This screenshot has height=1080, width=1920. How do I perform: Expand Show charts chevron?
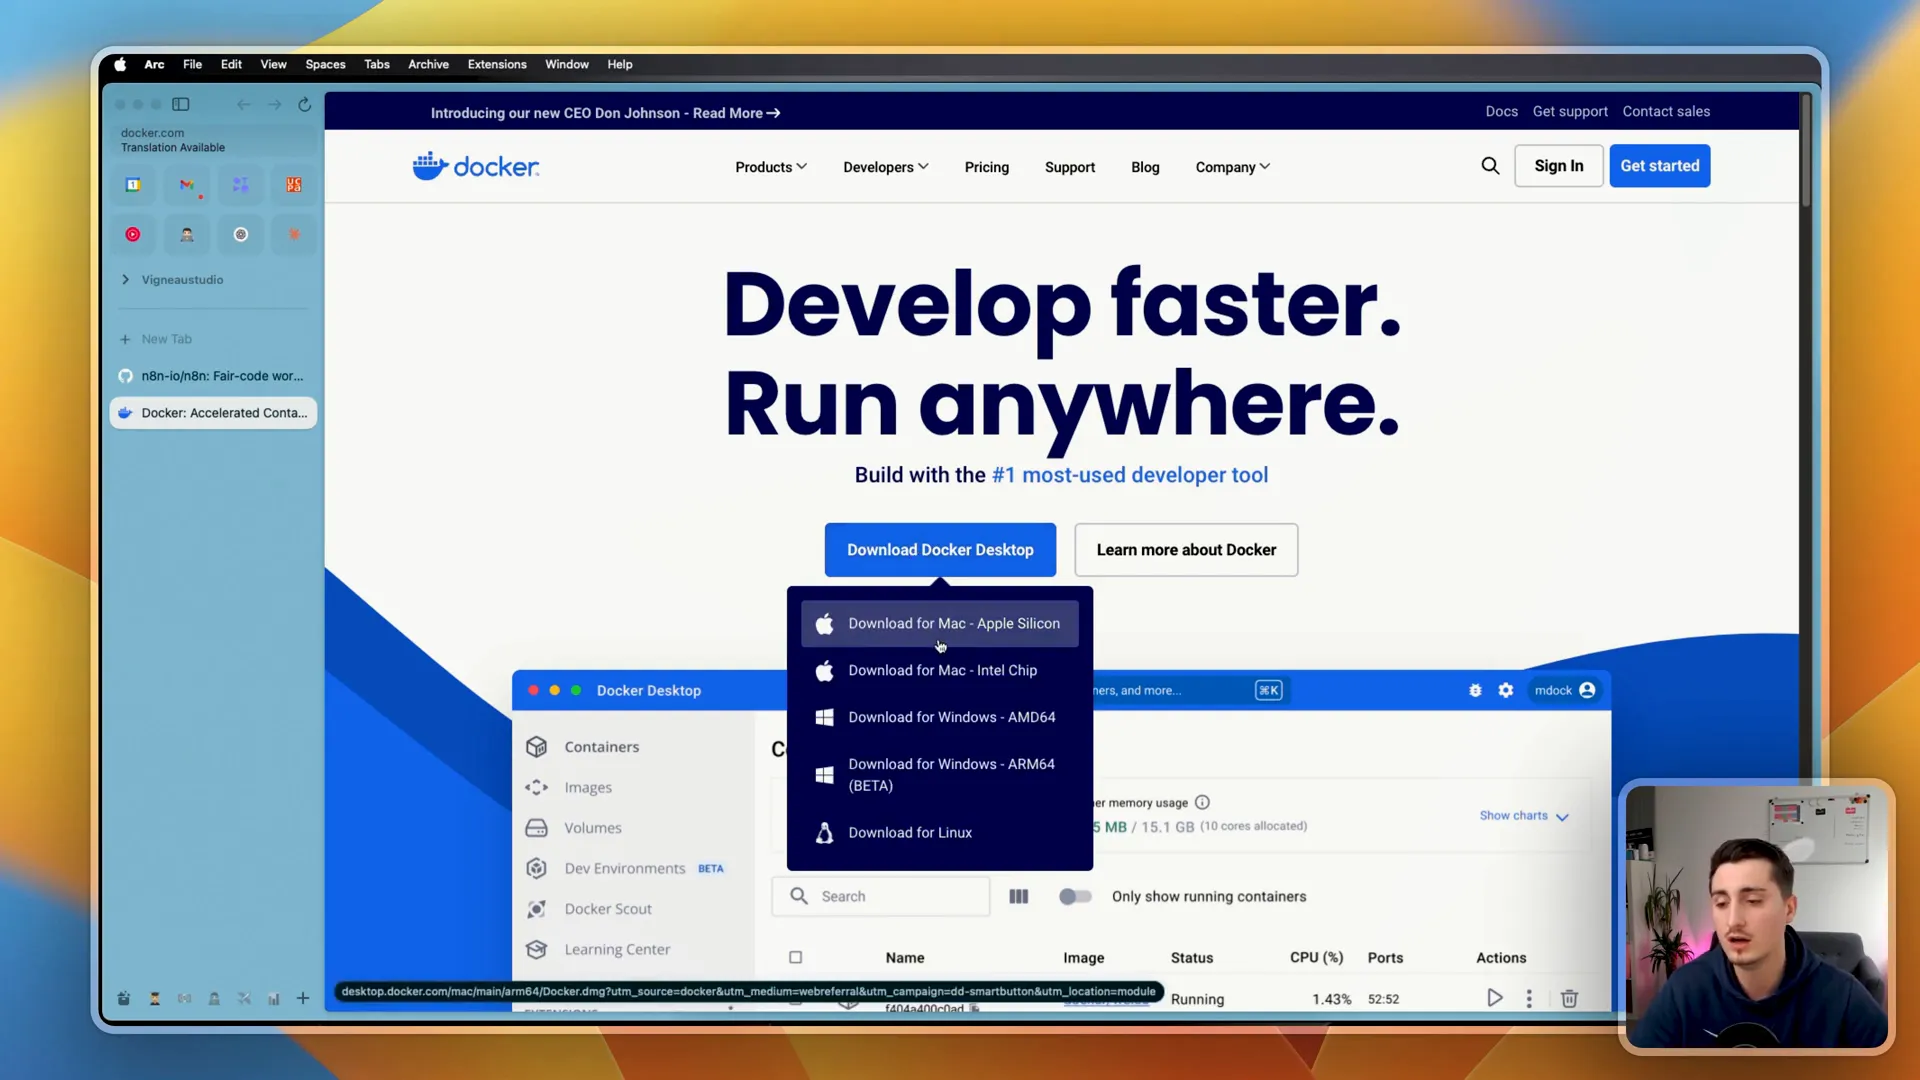point(1563,817)
